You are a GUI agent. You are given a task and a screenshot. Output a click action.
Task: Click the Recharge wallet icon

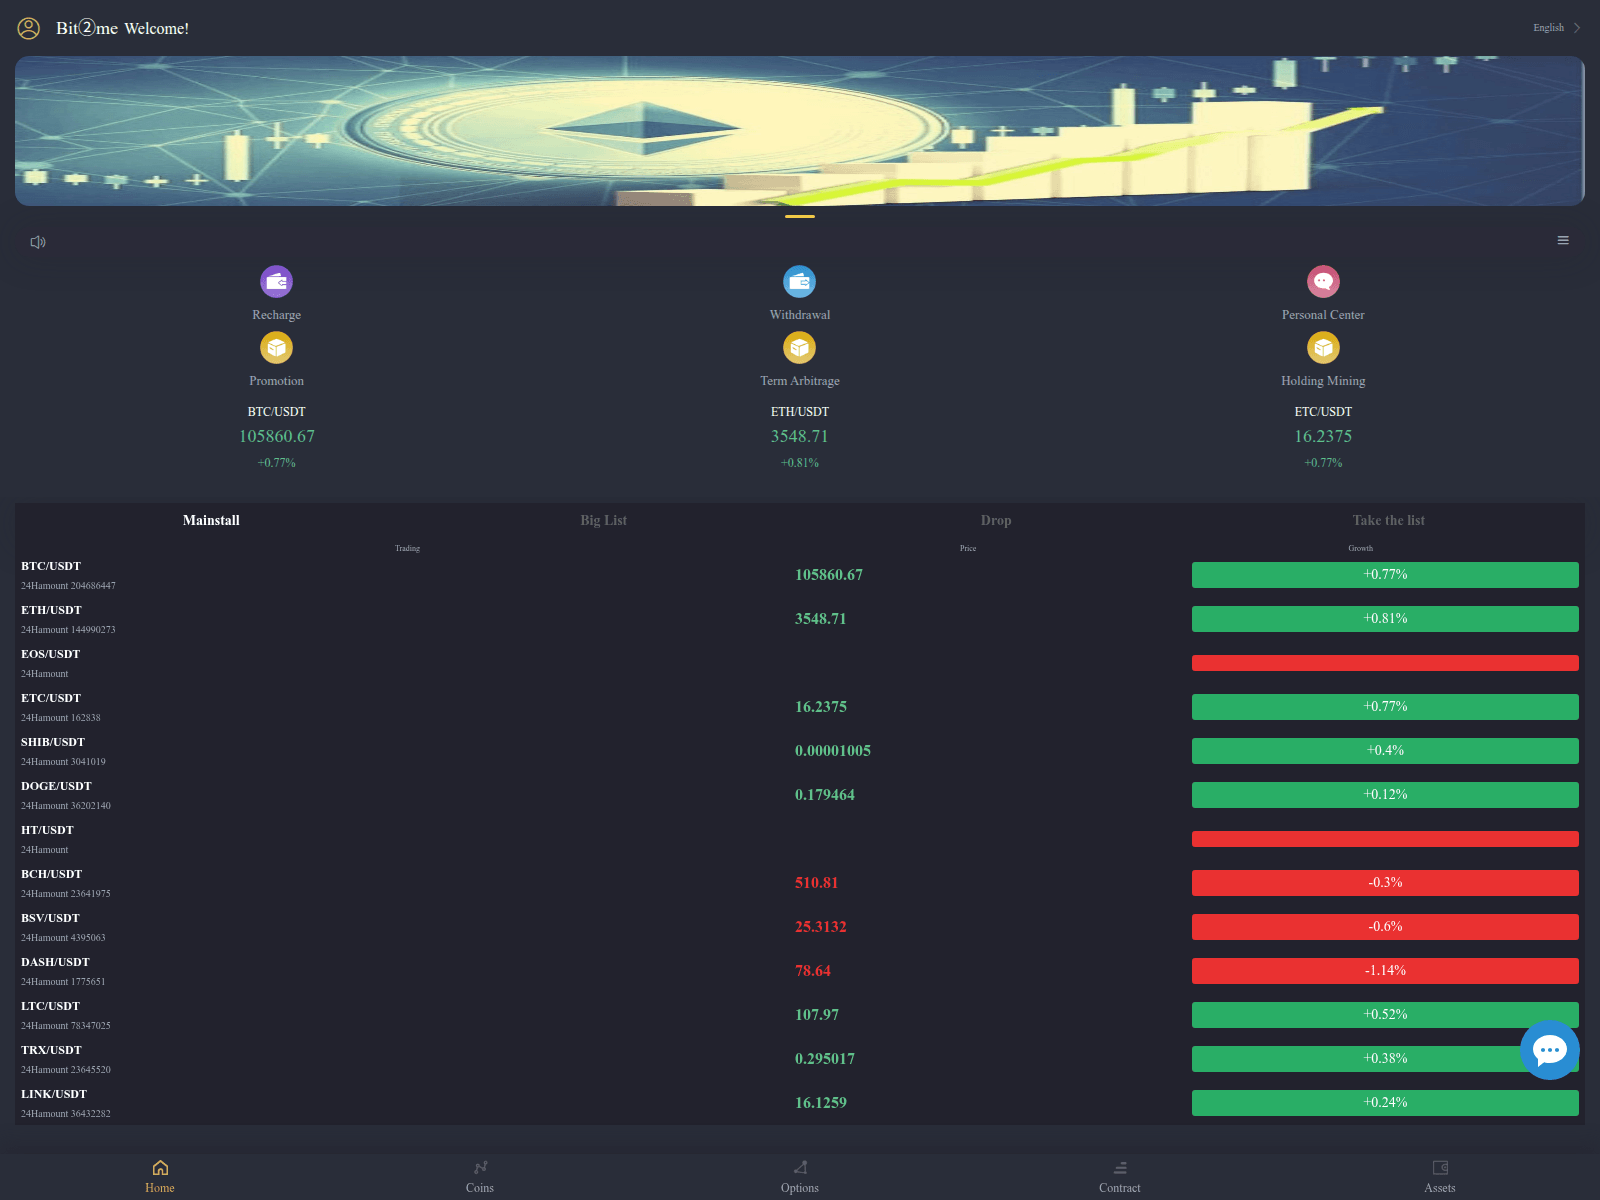coord(277,282)
